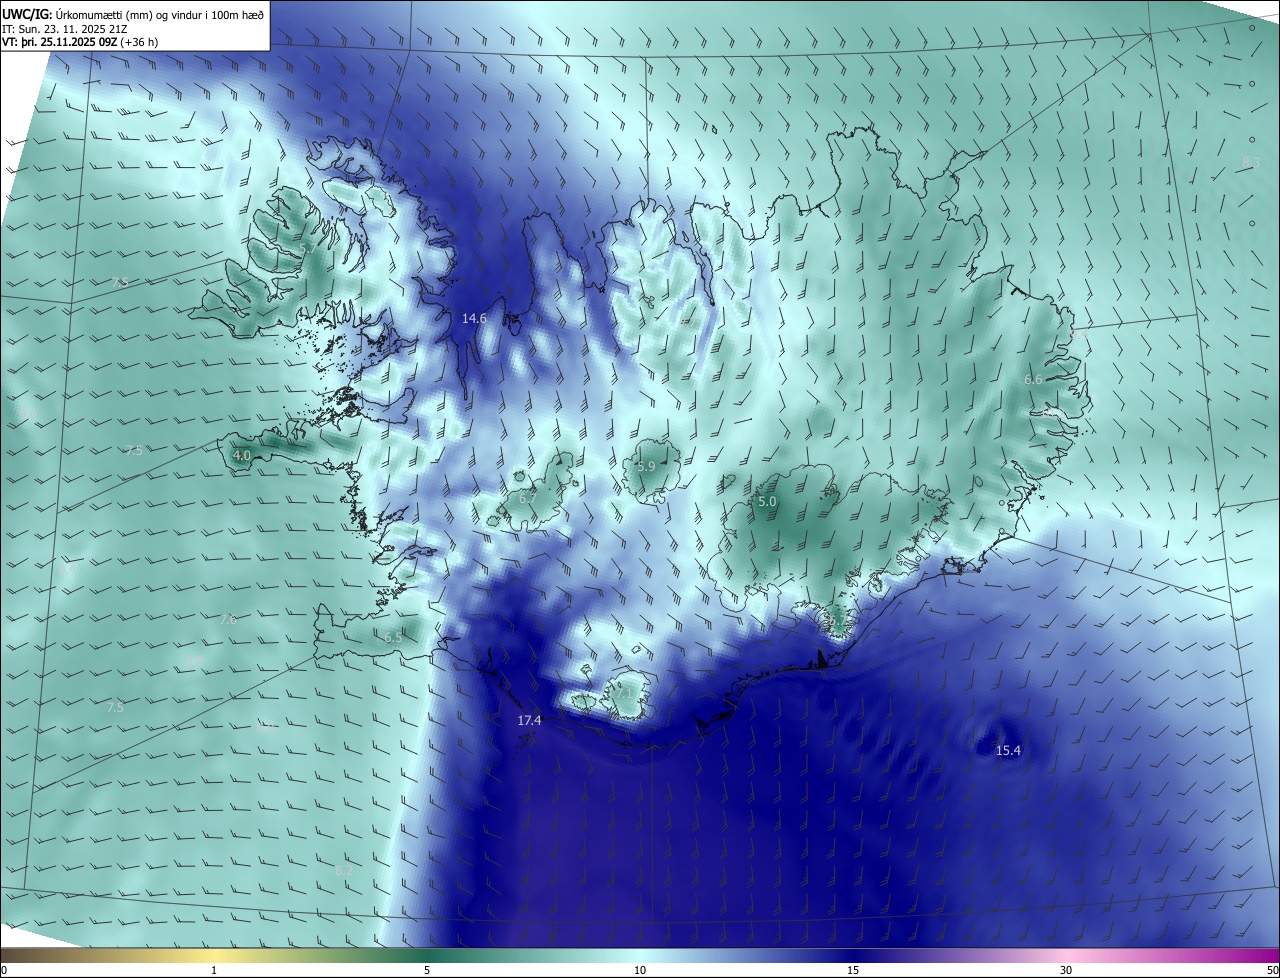Click the 6.6 value in the Eastfjords
1280x978 pixels.
(x=1033, y=380)
